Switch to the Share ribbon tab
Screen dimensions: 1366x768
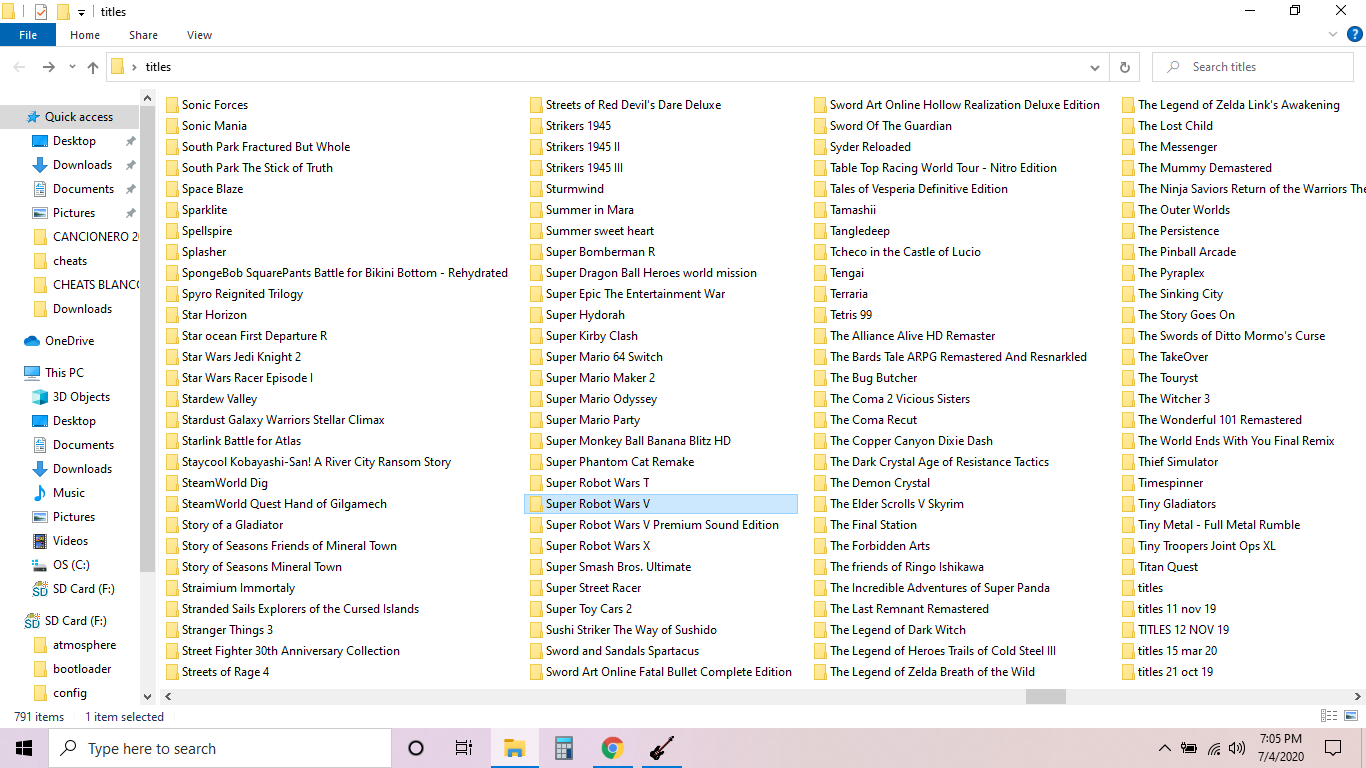tap(143, 35)
